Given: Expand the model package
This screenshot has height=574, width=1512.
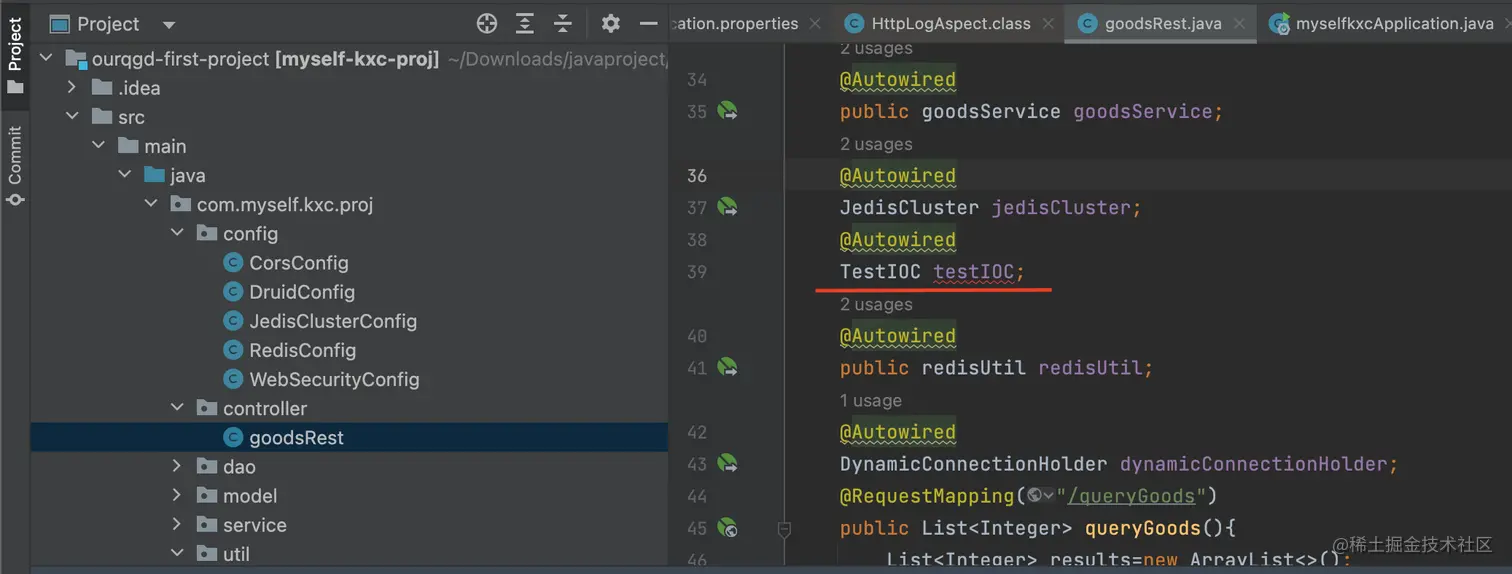Looking at the screenshot, I should point(177,495).
